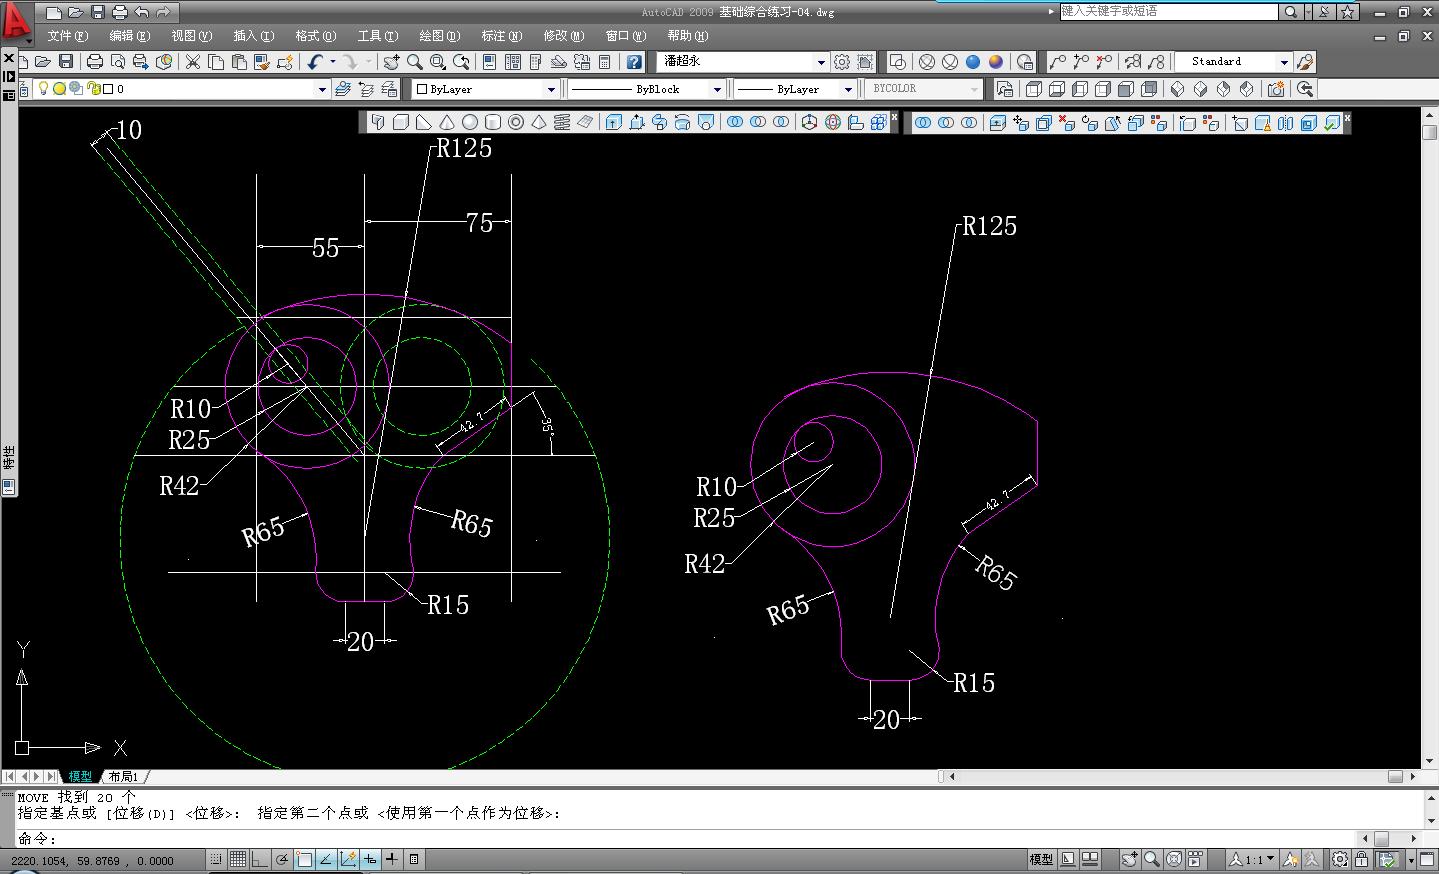Toggle Ortho mode in status bar

[259, 859]
